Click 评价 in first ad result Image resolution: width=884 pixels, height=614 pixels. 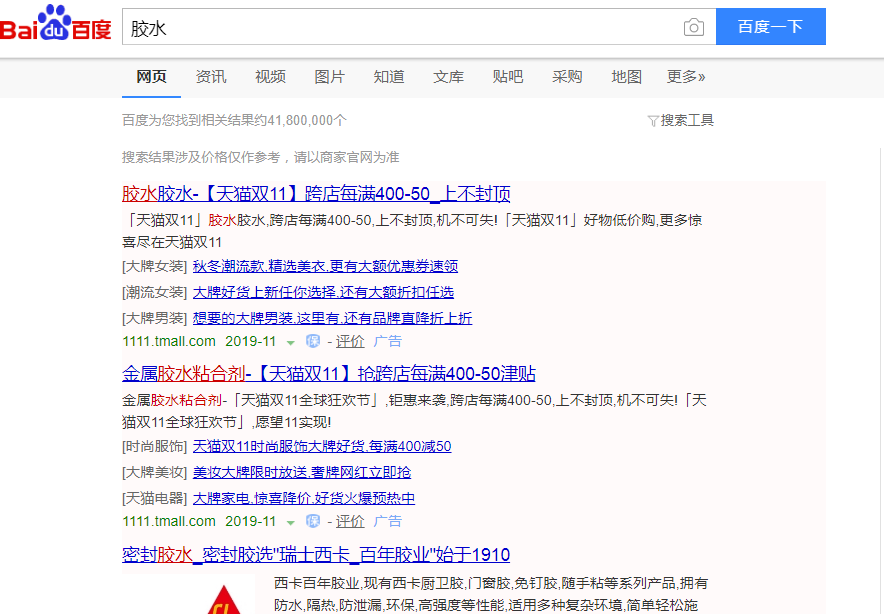[x=350, y=341]
